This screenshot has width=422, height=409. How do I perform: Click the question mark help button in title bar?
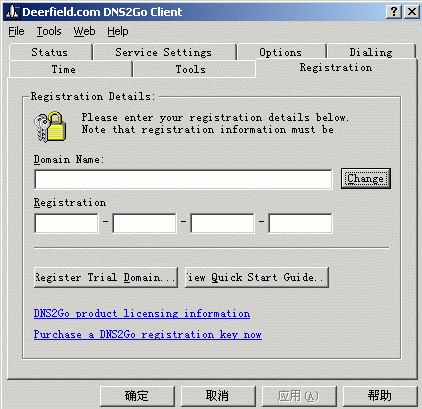[394, 12]
